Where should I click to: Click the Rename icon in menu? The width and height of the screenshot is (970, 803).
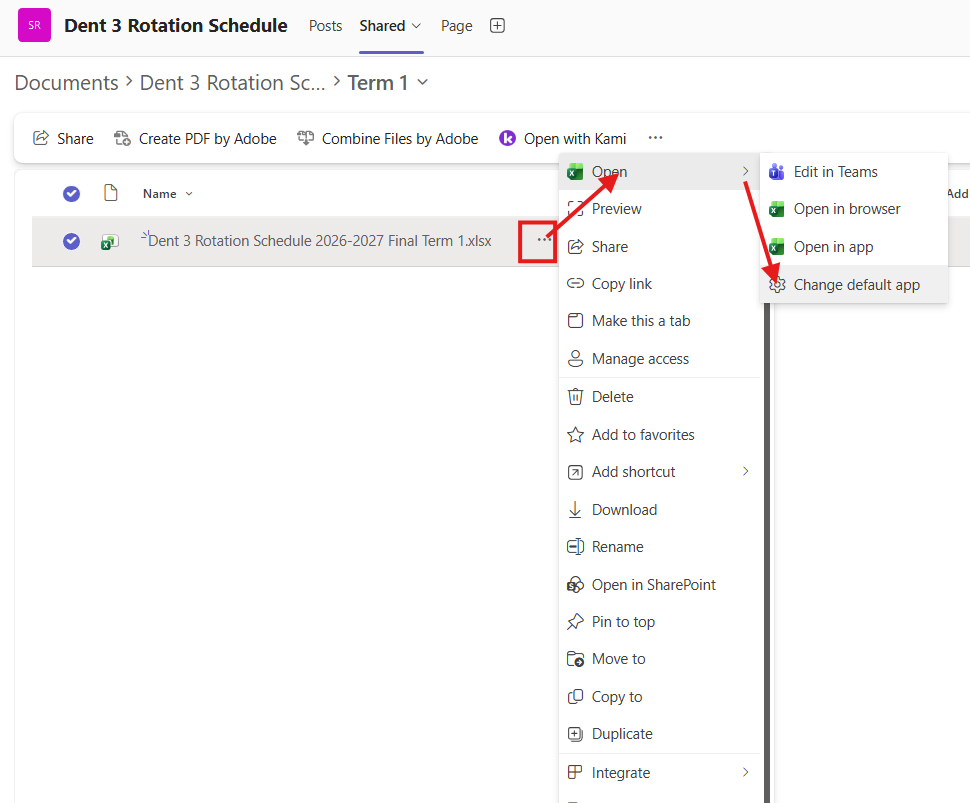click(x=575, y=547)
